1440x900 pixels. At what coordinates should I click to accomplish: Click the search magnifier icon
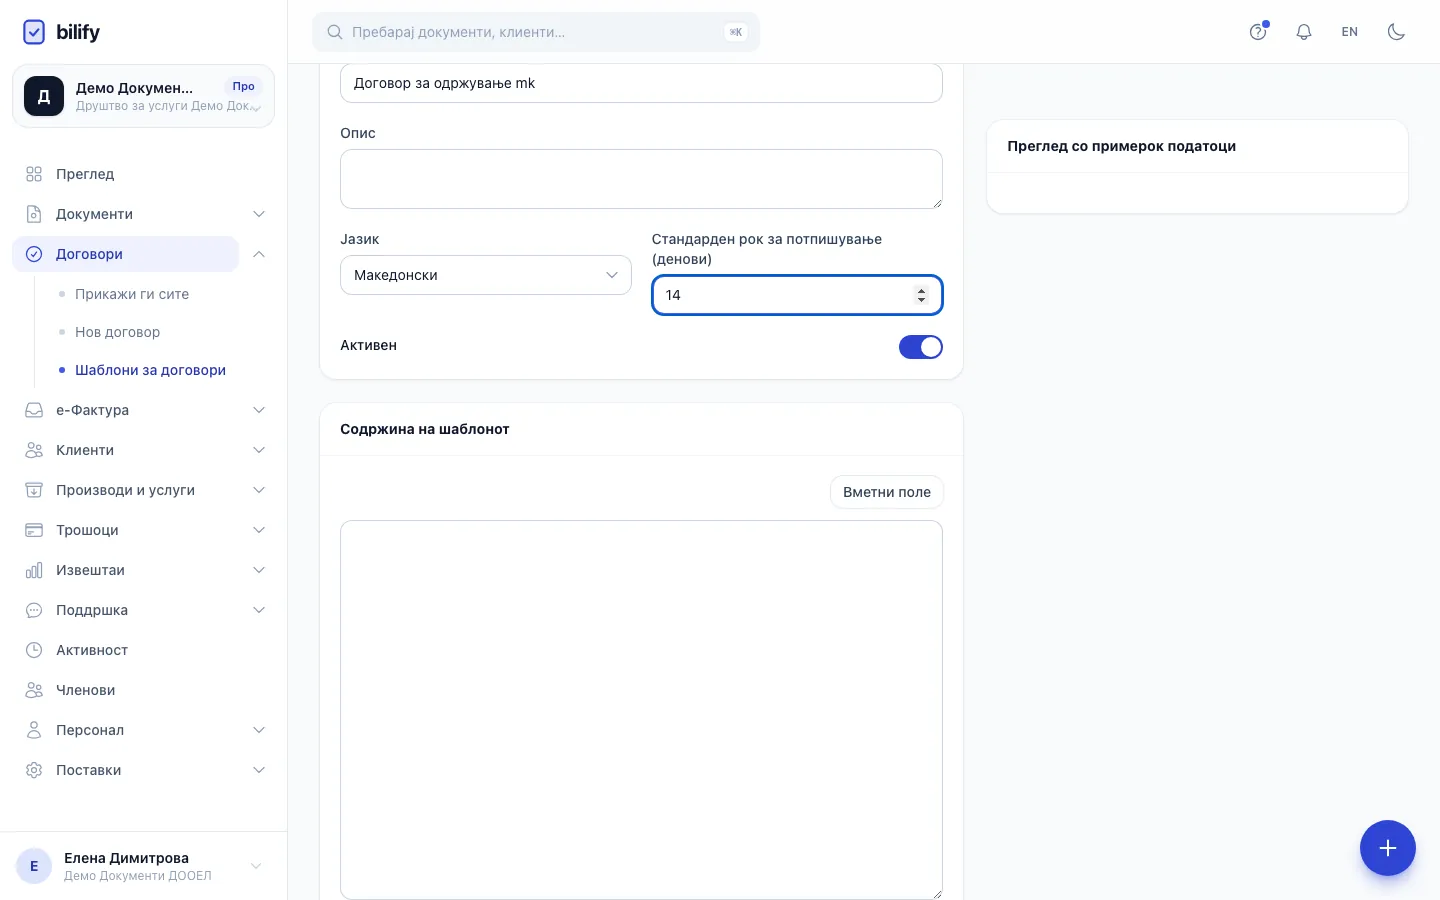click(335, 32)
